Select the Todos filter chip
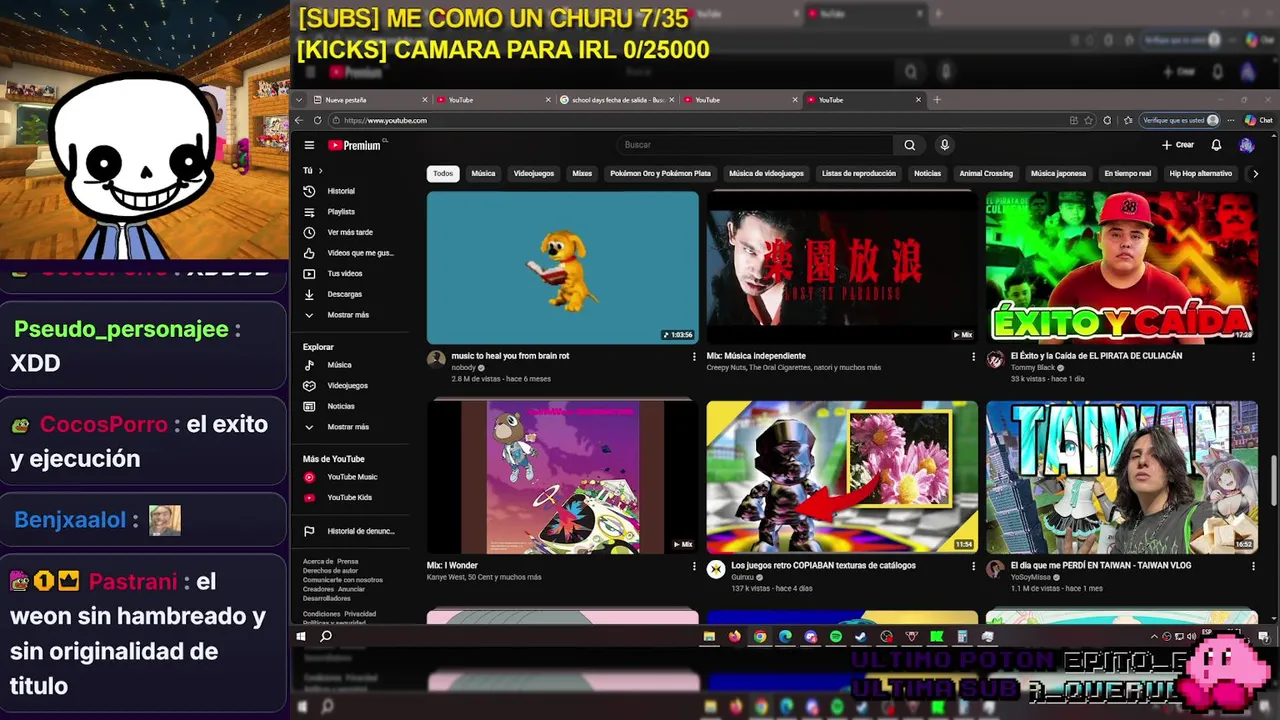1280x720 pixels. pyautogui.click(x=443, y=173)
